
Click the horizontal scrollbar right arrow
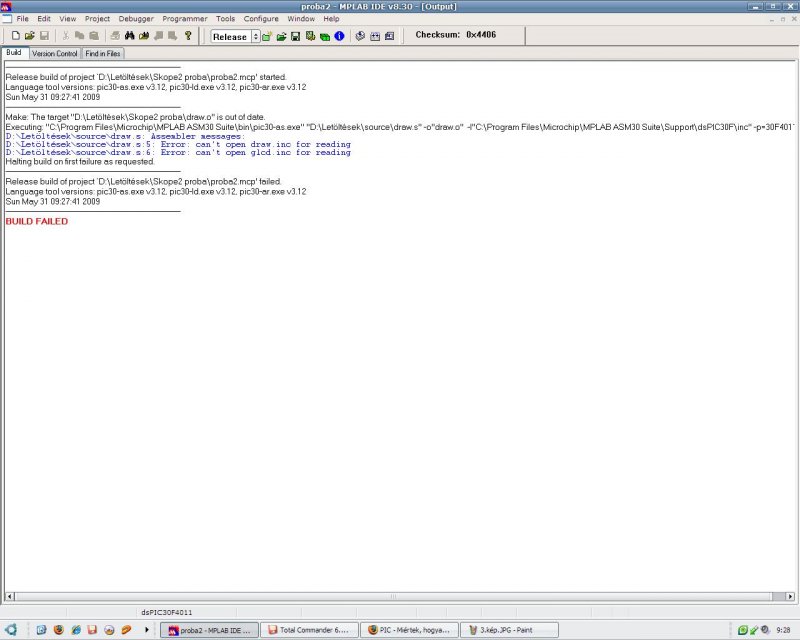coord(790,596)
